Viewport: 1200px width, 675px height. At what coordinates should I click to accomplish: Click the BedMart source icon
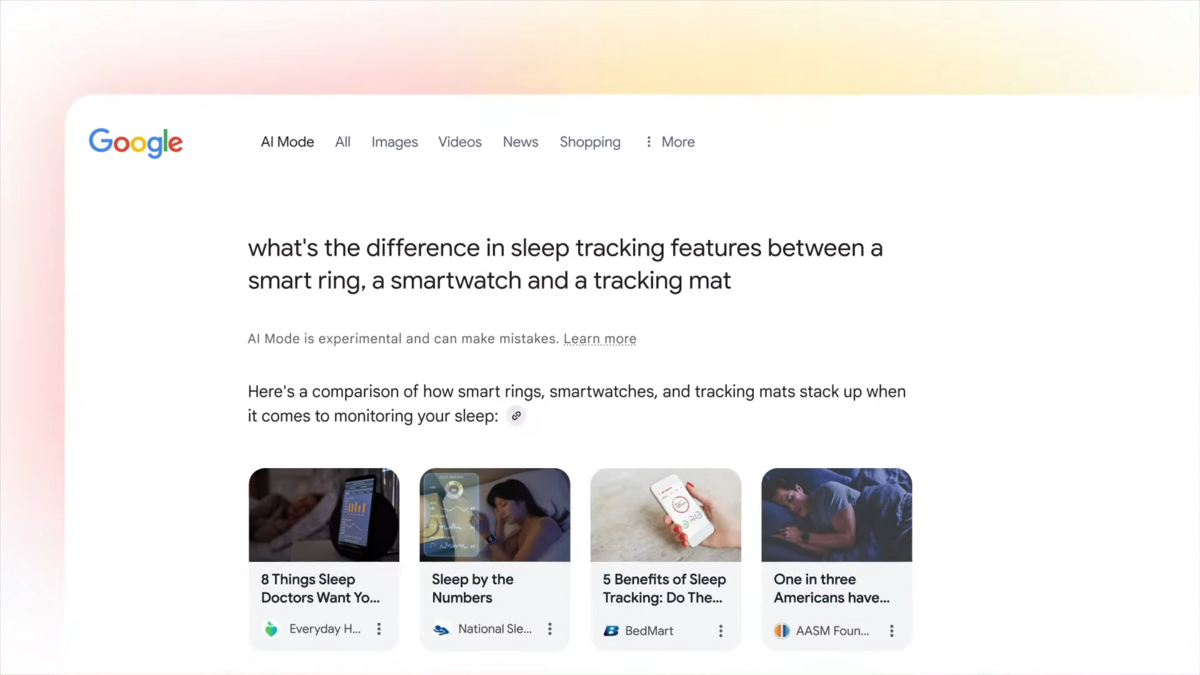click(x=612, y=630)
